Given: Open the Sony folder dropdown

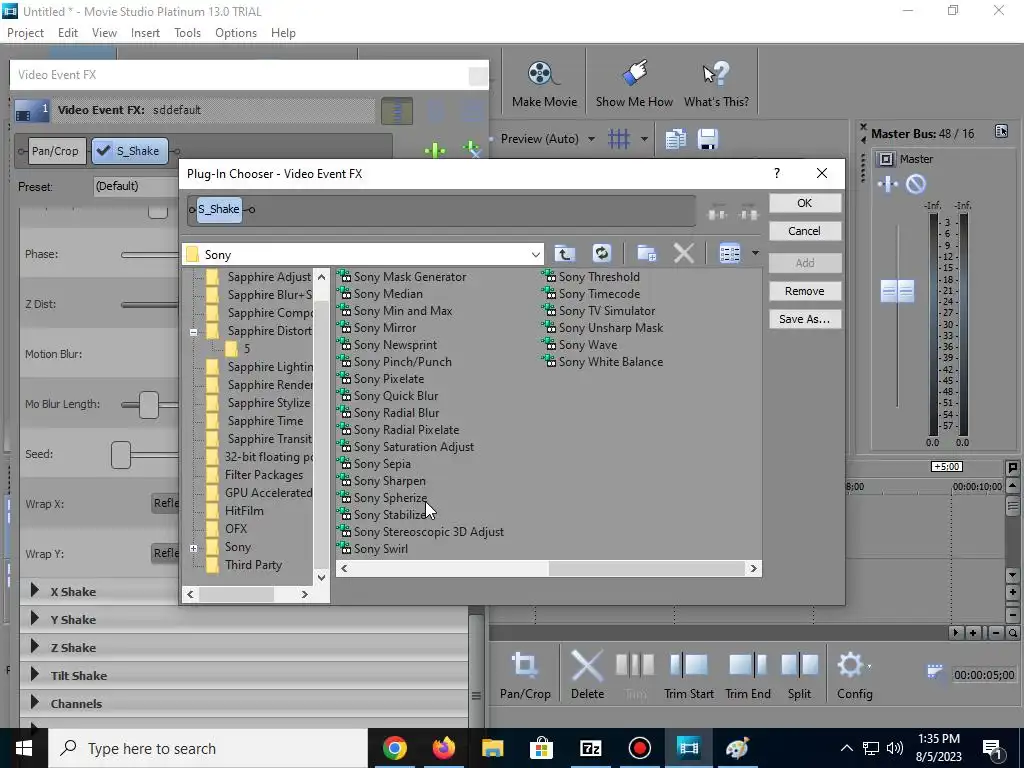Looking at the screenshot, I should click(536, 255).
